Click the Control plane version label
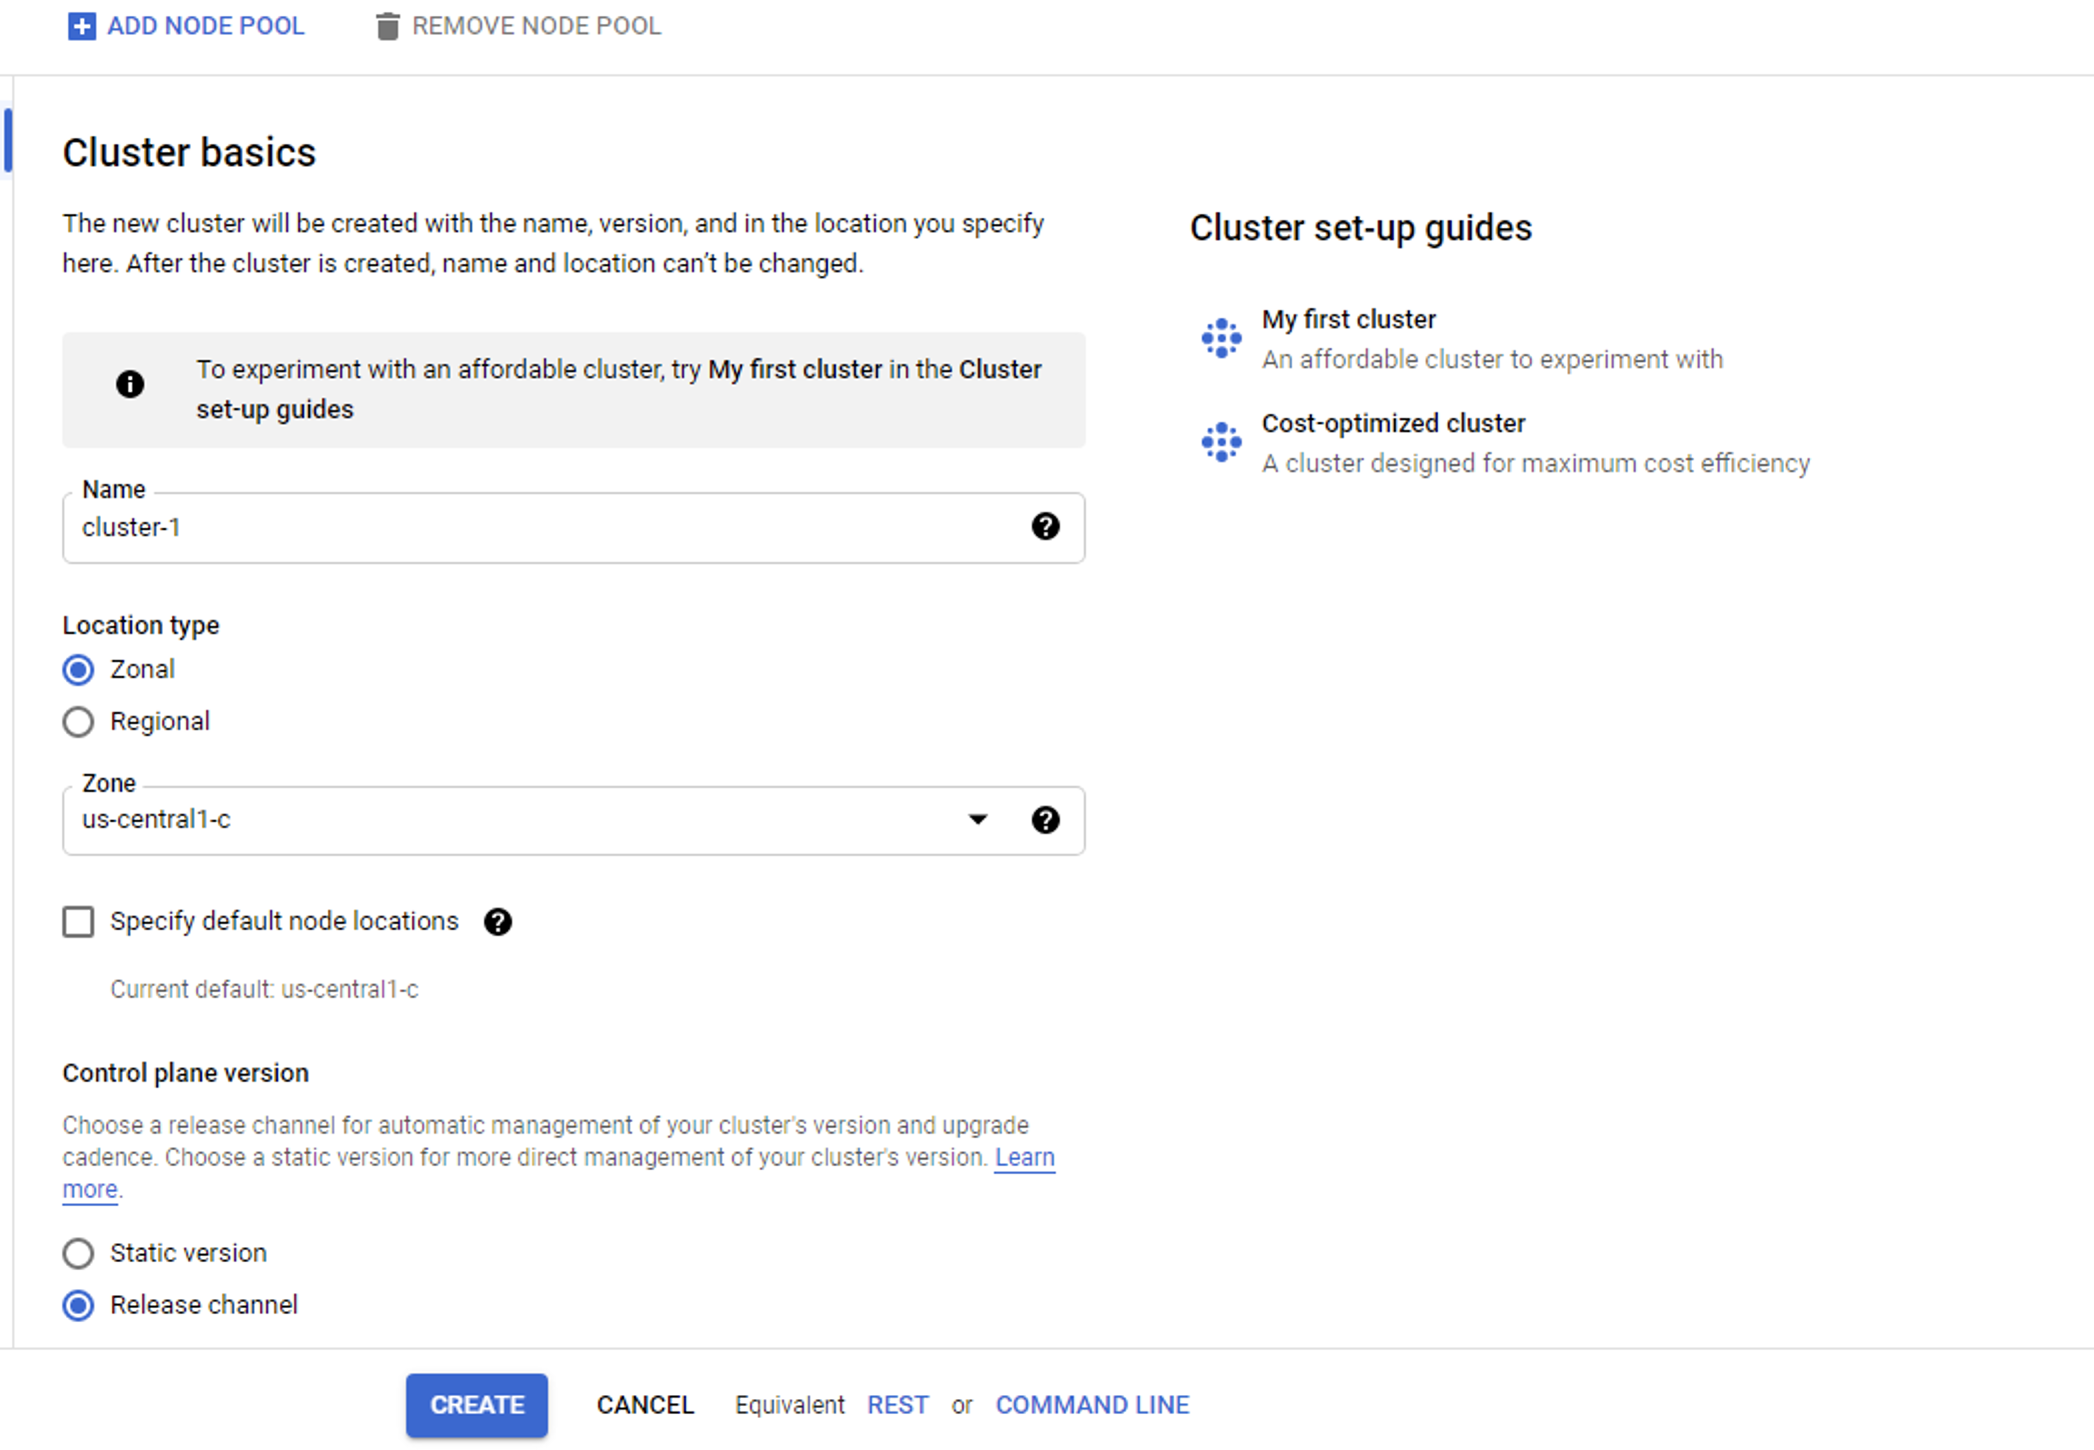 pyautogui.click(x=186, y=1073)
